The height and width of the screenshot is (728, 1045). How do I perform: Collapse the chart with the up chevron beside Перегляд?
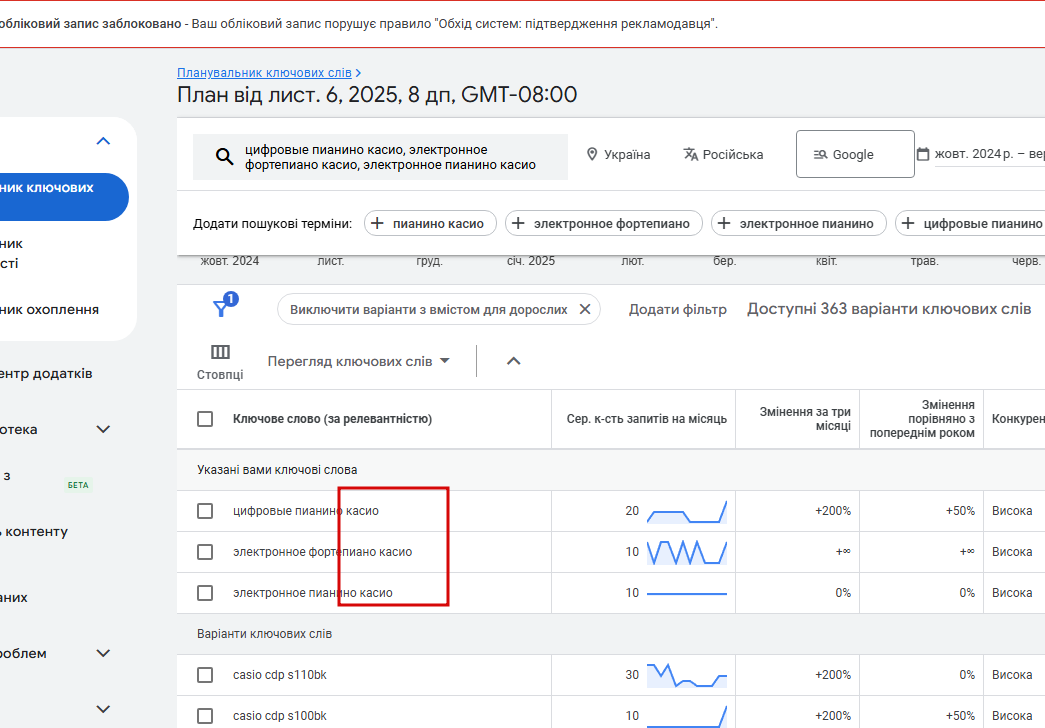click(x=513, y=361)
